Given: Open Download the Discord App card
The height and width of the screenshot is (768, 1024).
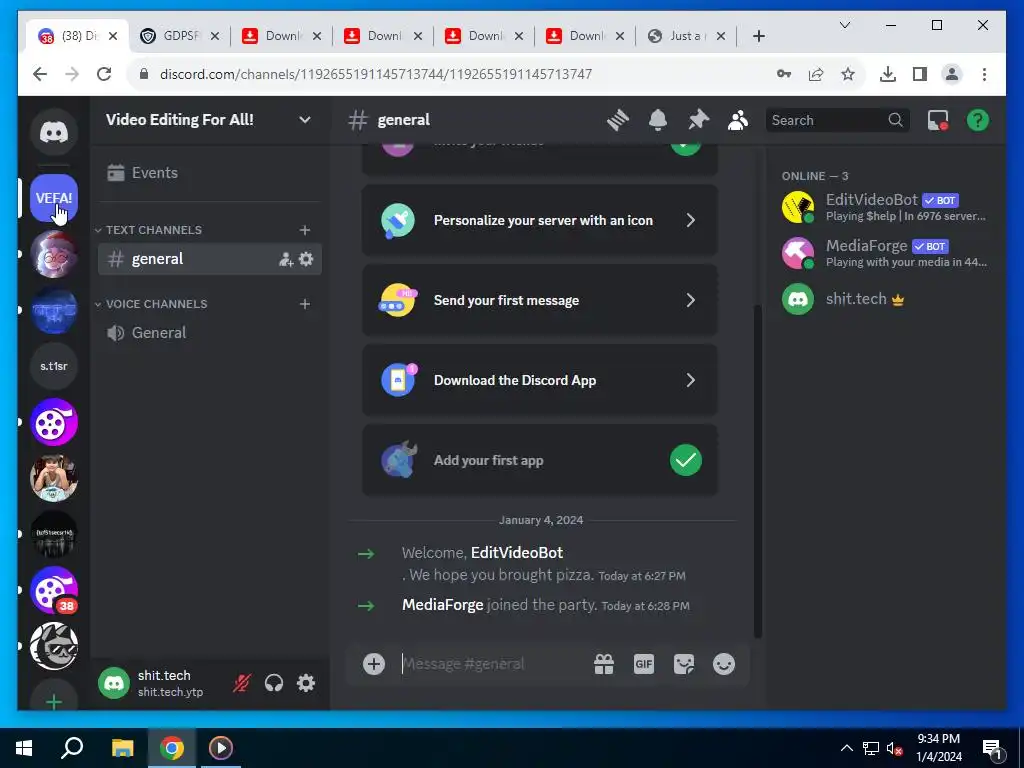Looking at the screenshot, I should pyautogui.click(x=539, y=380).
